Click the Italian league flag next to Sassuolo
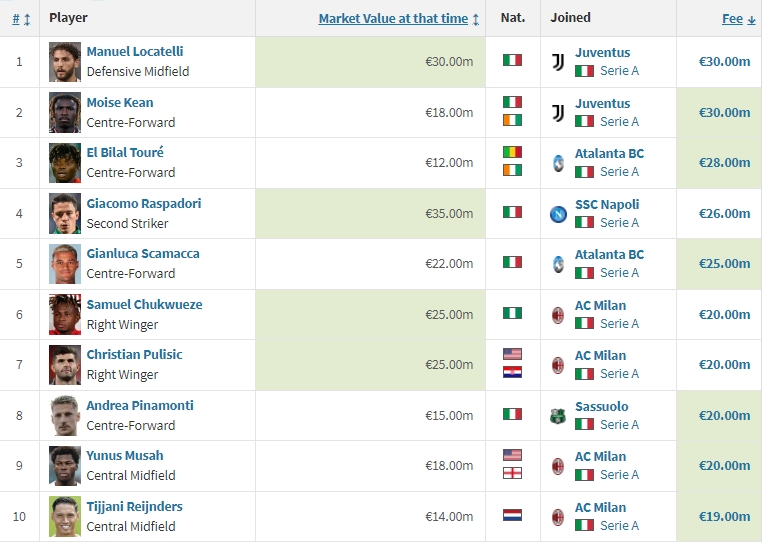The image size is (762, 542). coord(584,424)
